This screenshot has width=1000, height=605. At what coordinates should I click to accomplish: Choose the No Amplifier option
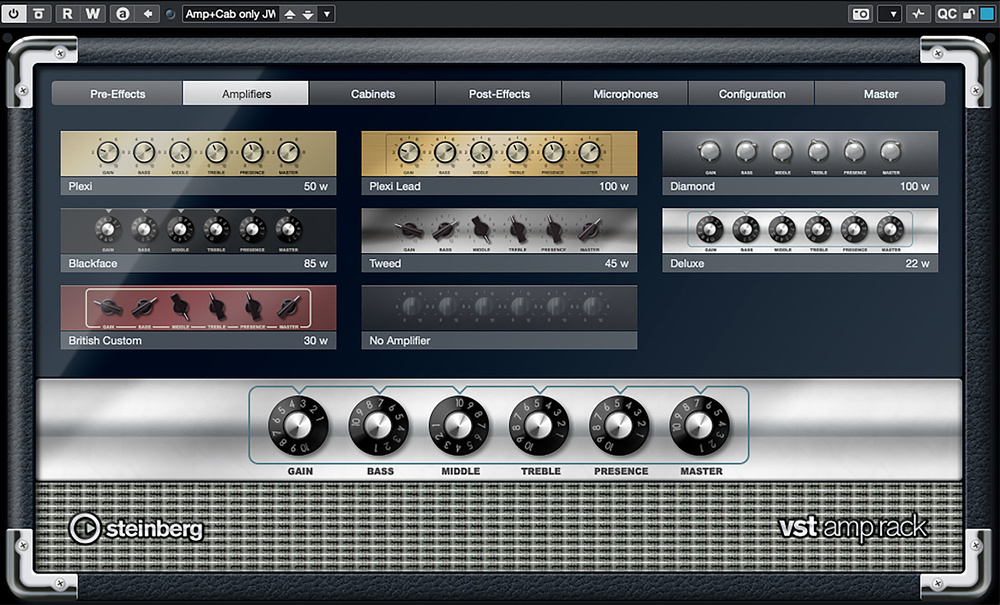499,317
